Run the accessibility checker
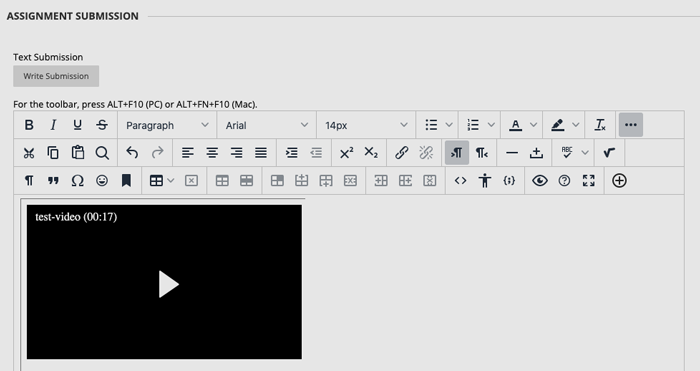 [x=485, y=180]
